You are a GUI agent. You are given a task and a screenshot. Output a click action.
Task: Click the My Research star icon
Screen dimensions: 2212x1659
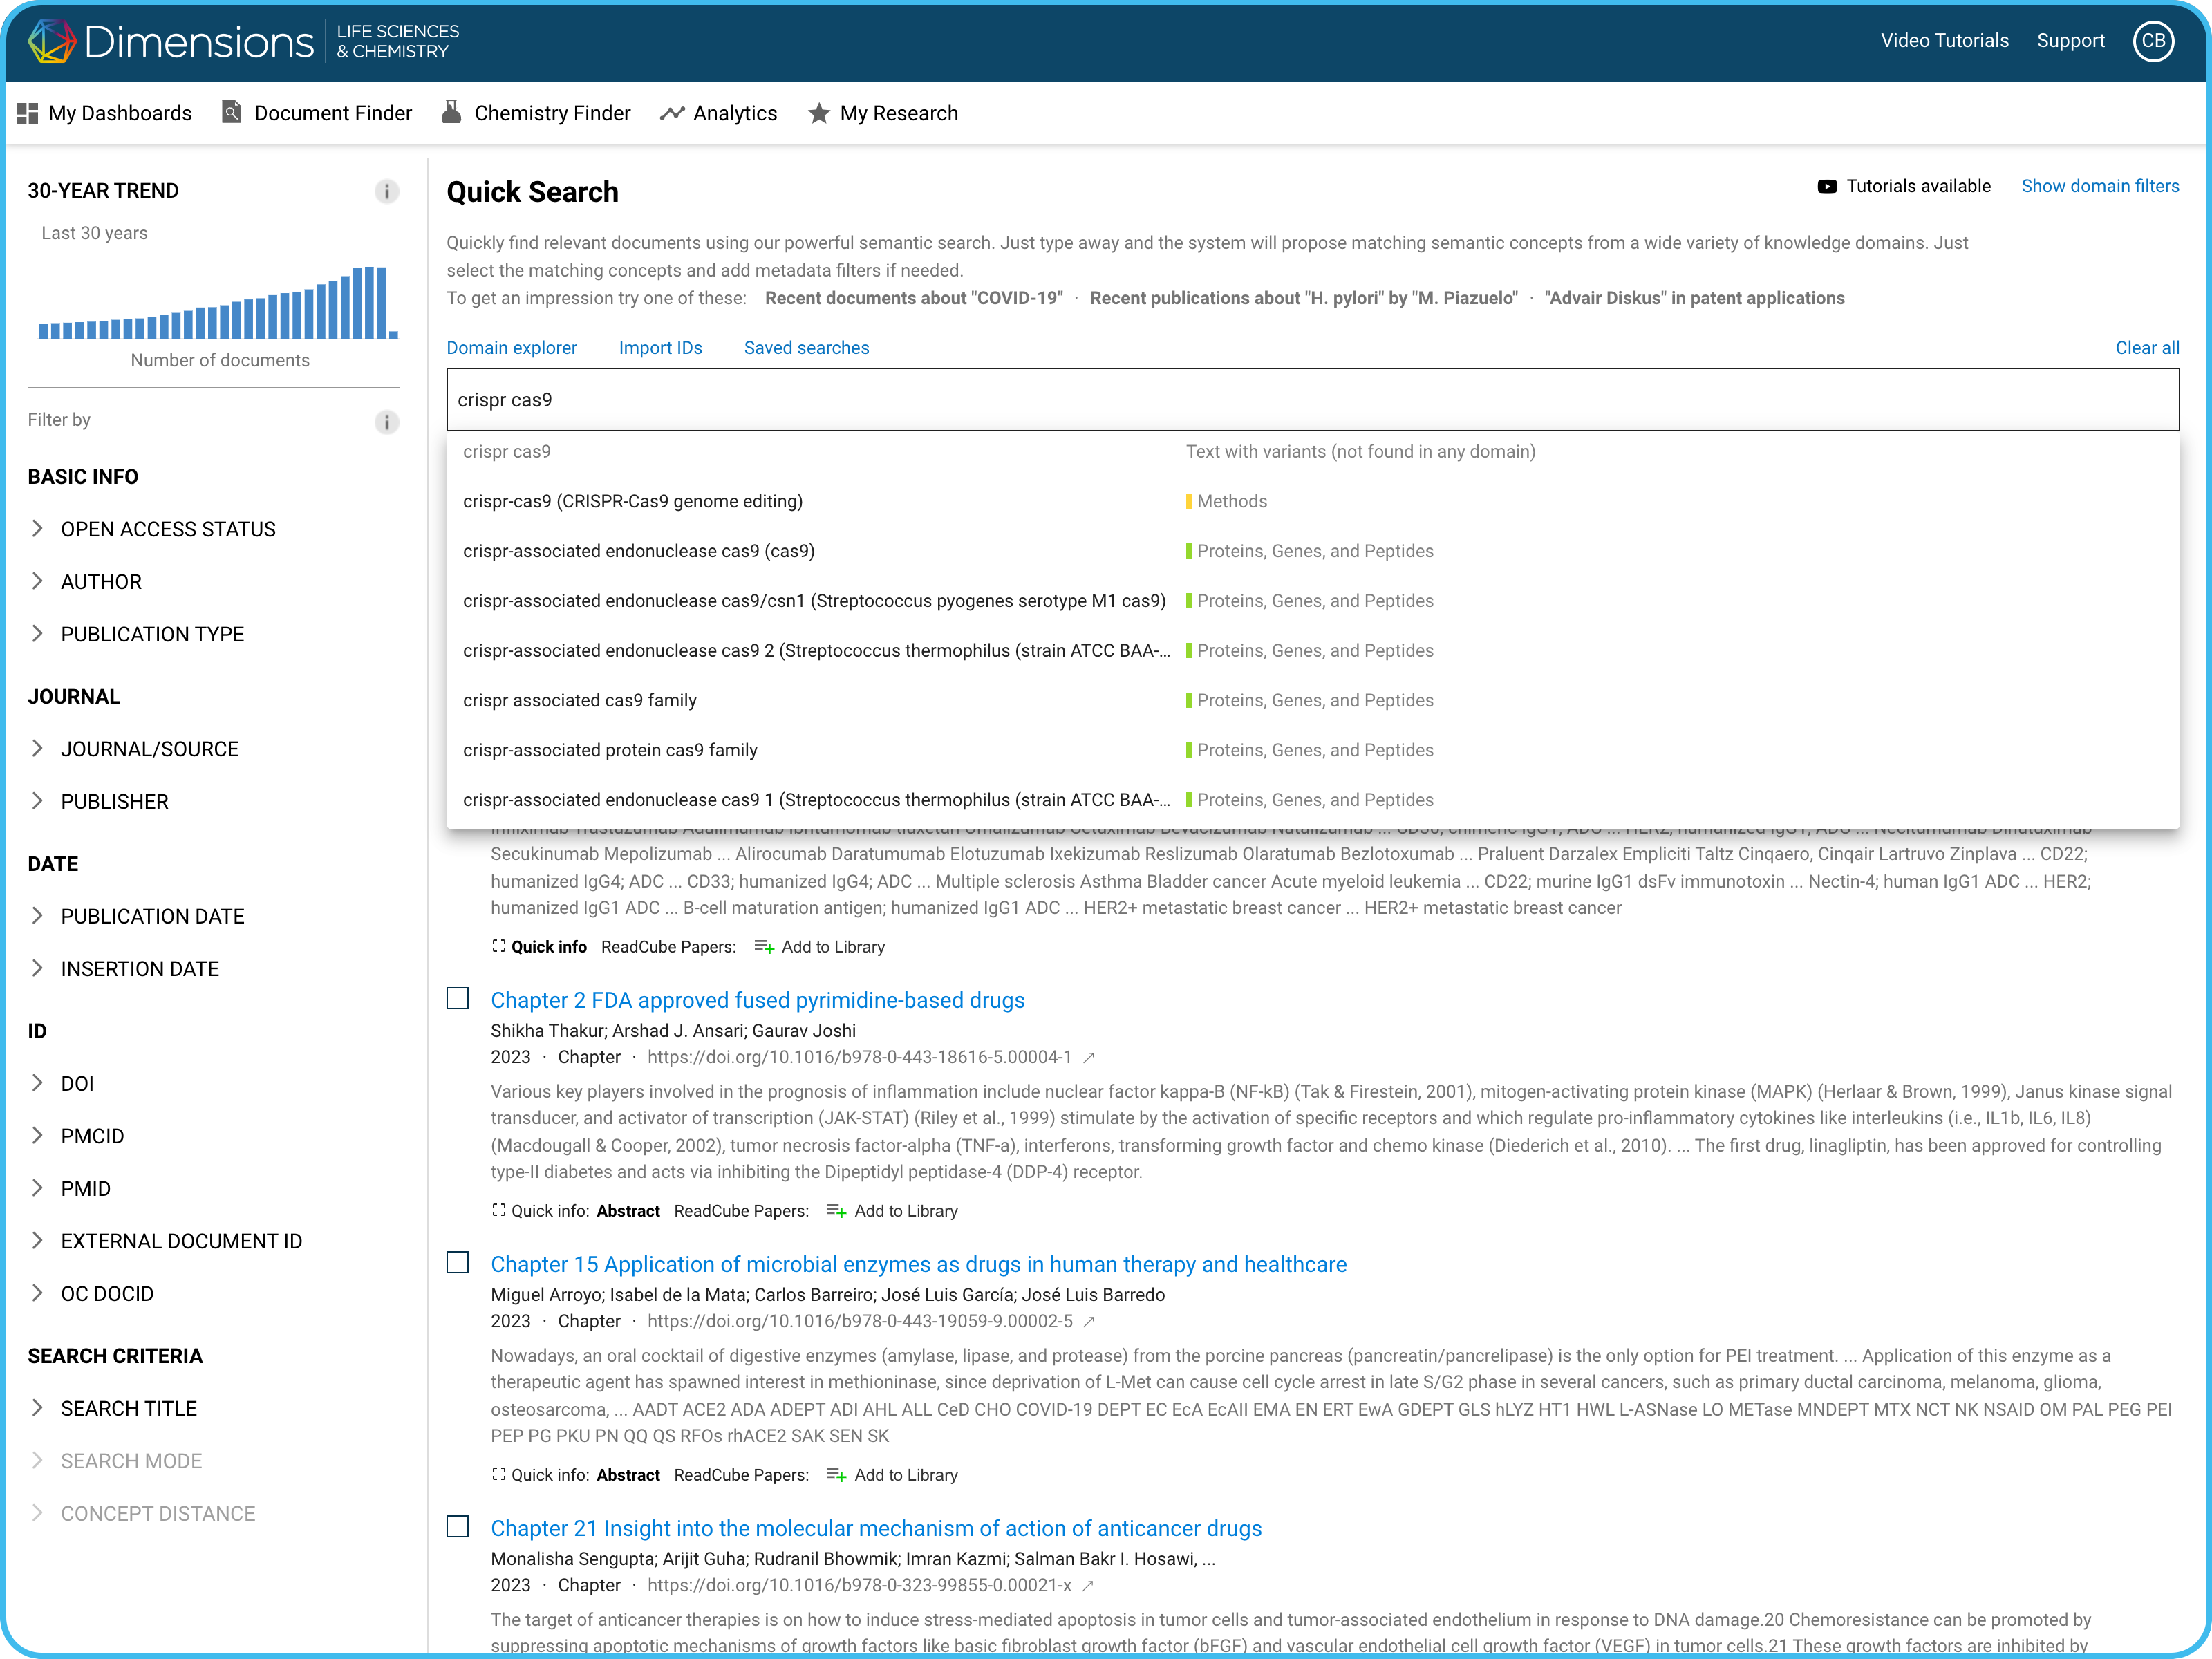pos(819,113)
